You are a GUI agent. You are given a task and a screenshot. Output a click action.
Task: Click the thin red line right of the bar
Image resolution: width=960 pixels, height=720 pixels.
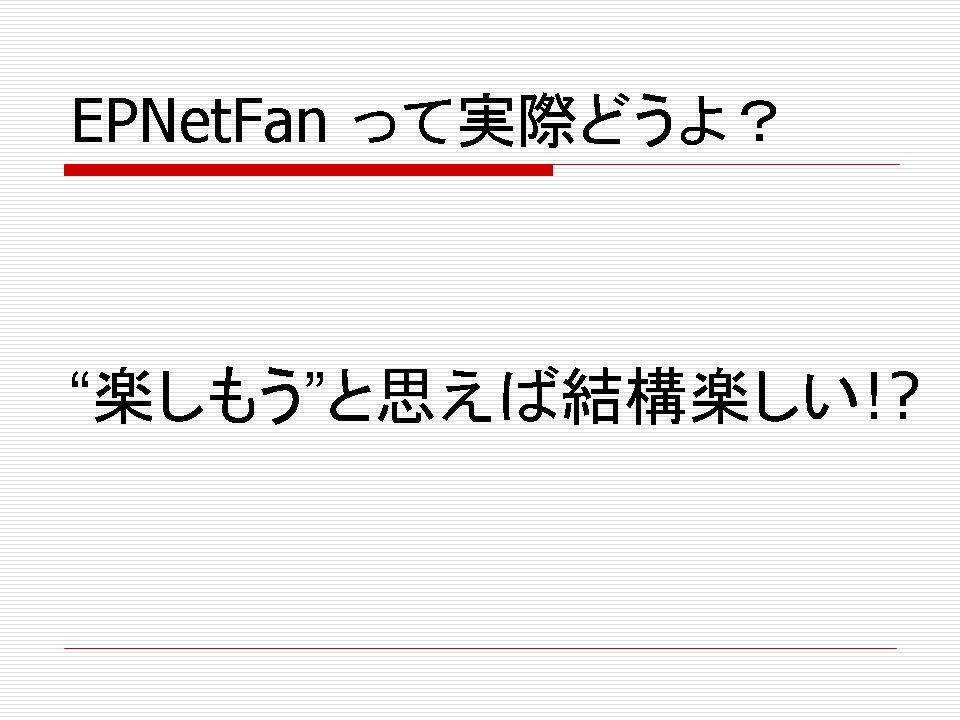pyautogui.click(x=726, y=165)
